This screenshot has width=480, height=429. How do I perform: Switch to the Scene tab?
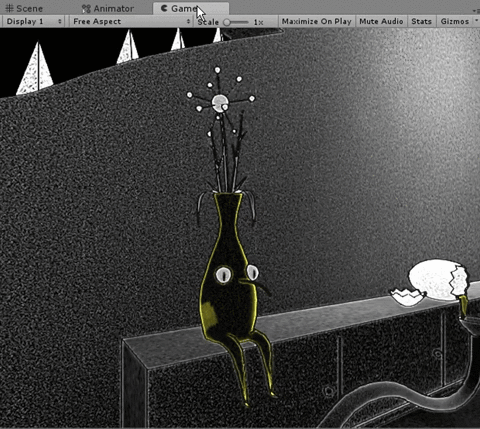pyautogui.click(x=25, y=8)
